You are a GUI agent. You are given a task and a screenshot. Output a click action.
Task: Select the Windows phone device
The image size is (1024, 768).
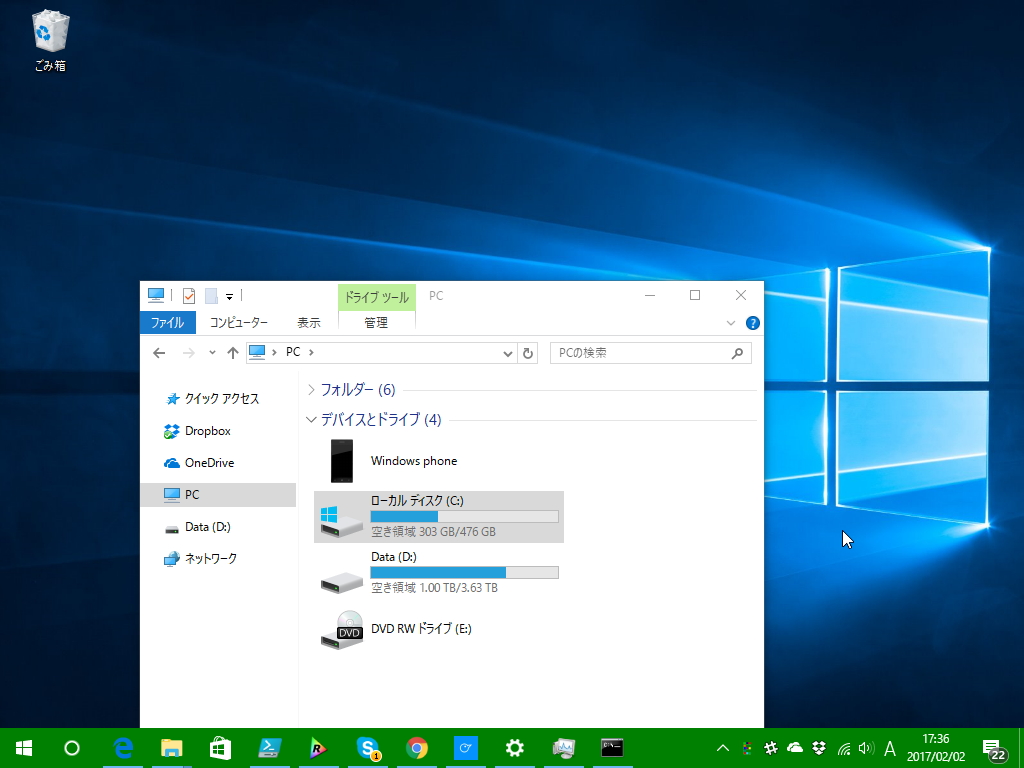[394, 461]
